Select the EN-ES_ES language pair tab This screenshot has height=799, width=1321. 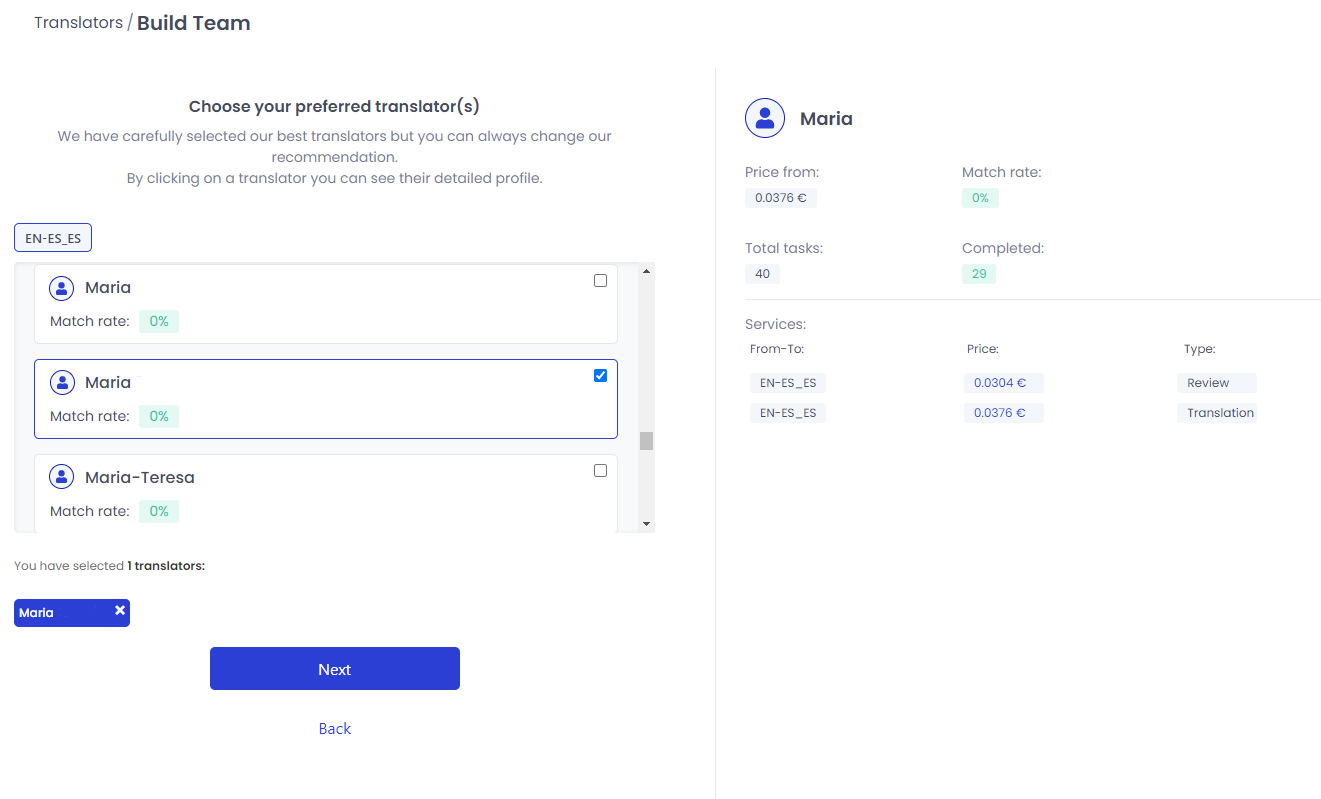tap(53, 239)
